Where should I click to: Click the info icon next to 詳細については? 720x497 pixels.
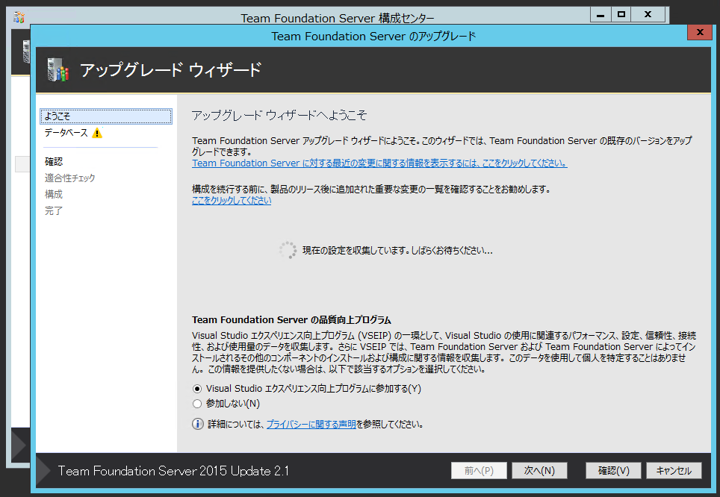tap(197, 424)
